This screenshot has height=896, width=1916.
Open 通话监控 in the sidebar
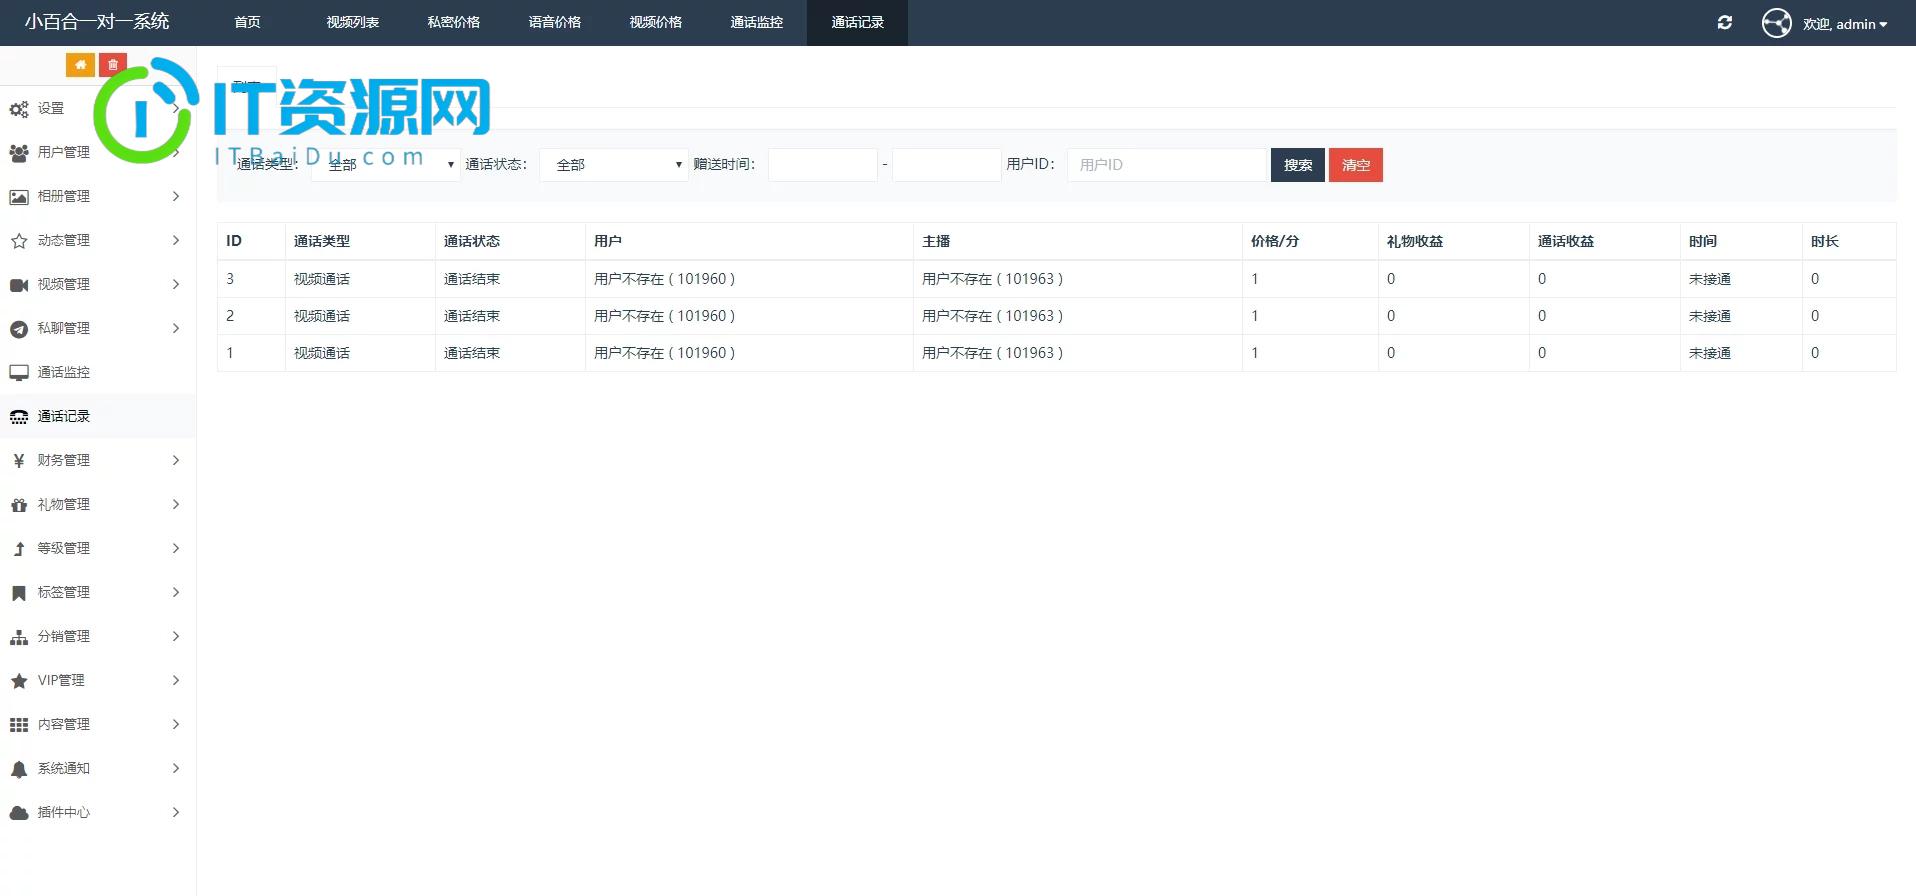coord(98,372)
